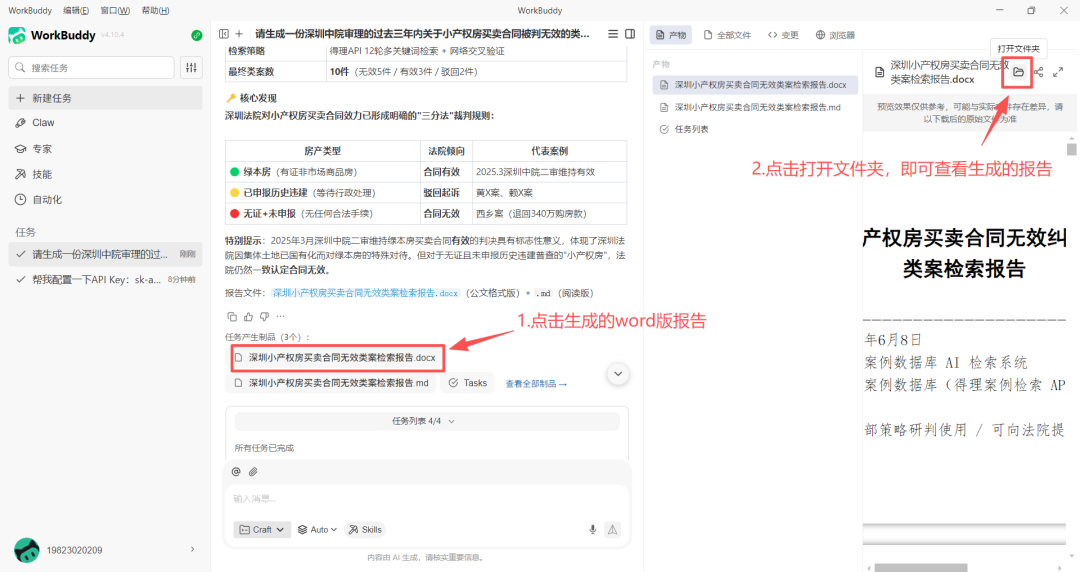1080x572 pixels.
Task: Expand account menu chevron beside 19823020209
Action: point(192,549)
